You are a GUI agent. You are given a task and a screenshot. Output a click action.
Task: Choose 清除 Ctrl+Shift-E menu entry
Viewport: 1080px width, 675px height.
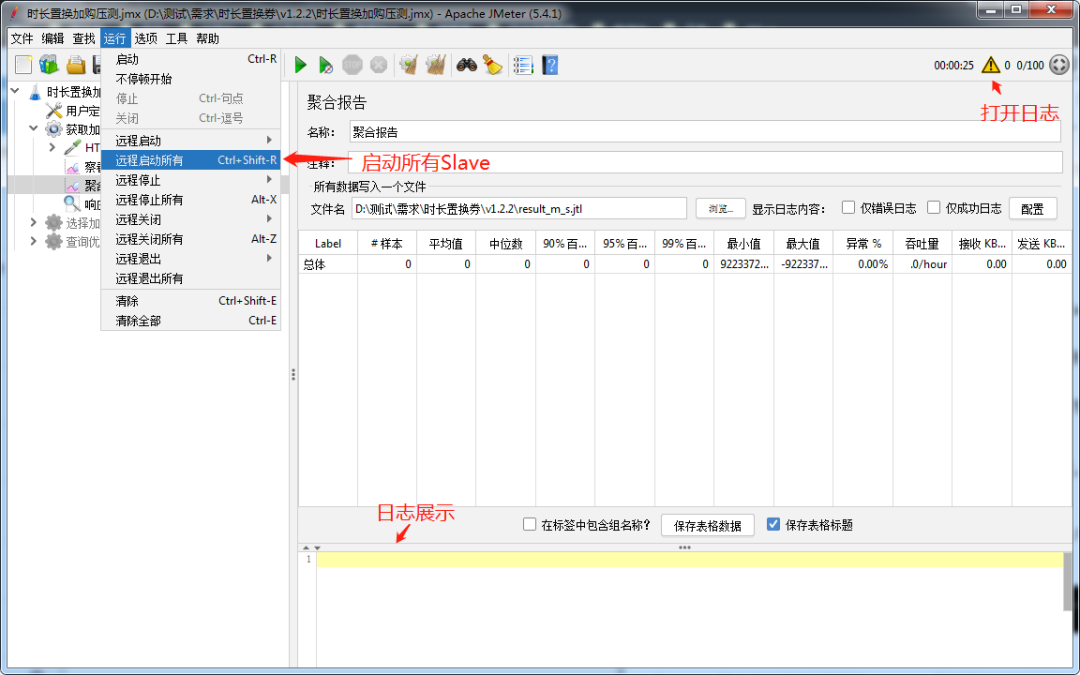point(191,301)
